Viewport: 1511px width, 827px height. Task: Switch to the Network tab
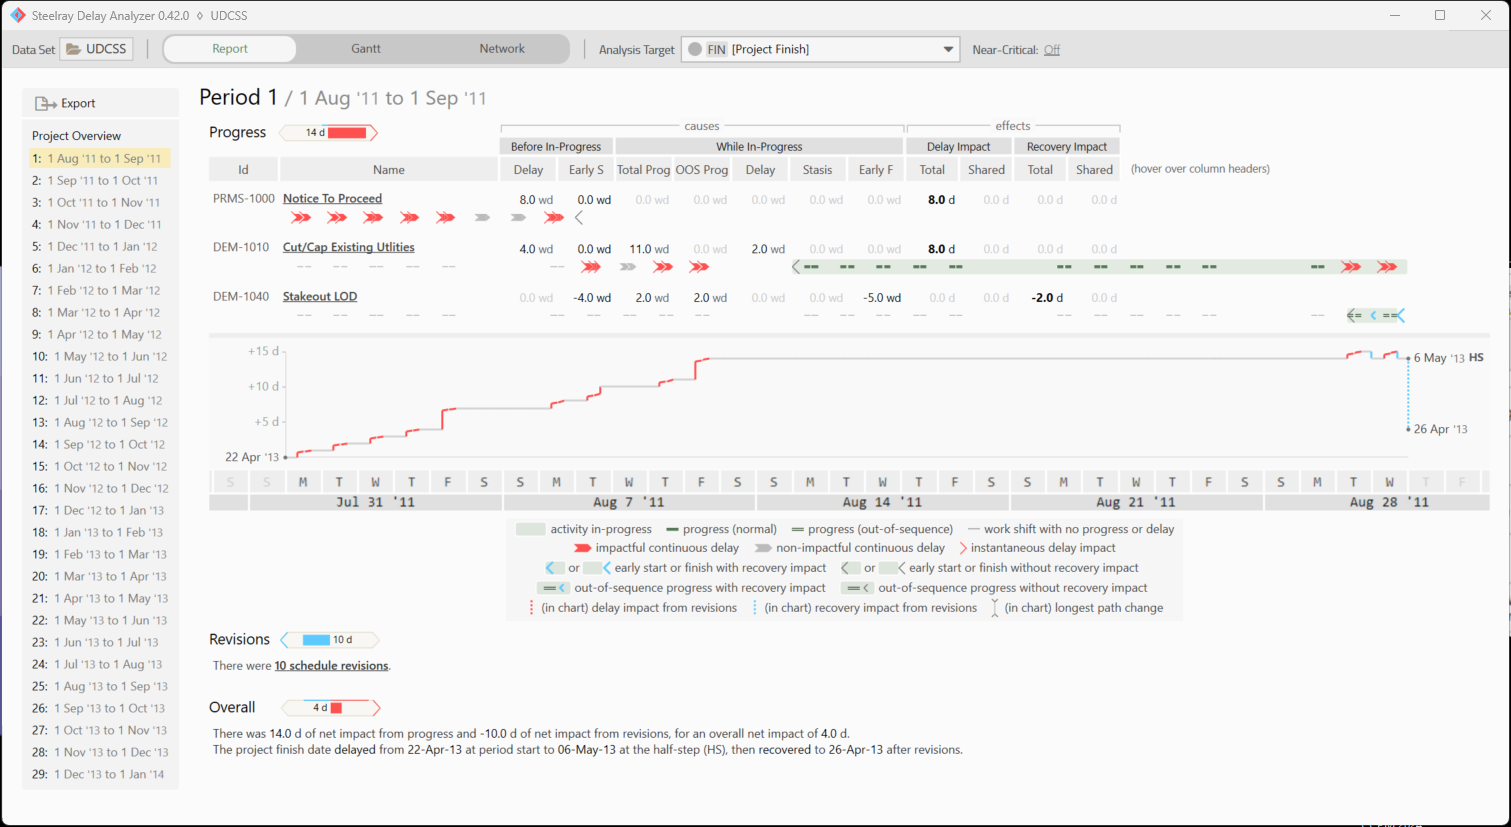(502, 49)
